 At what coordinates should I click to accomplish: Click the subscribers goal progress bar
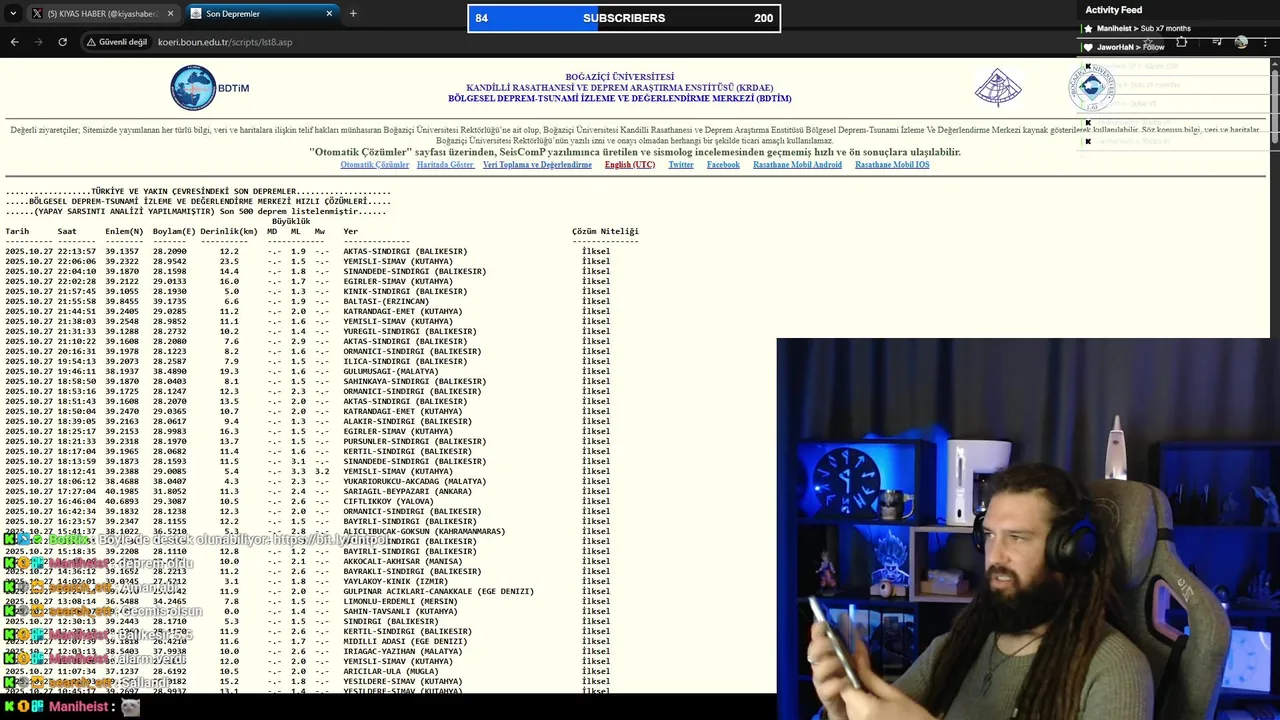(624, 18)
